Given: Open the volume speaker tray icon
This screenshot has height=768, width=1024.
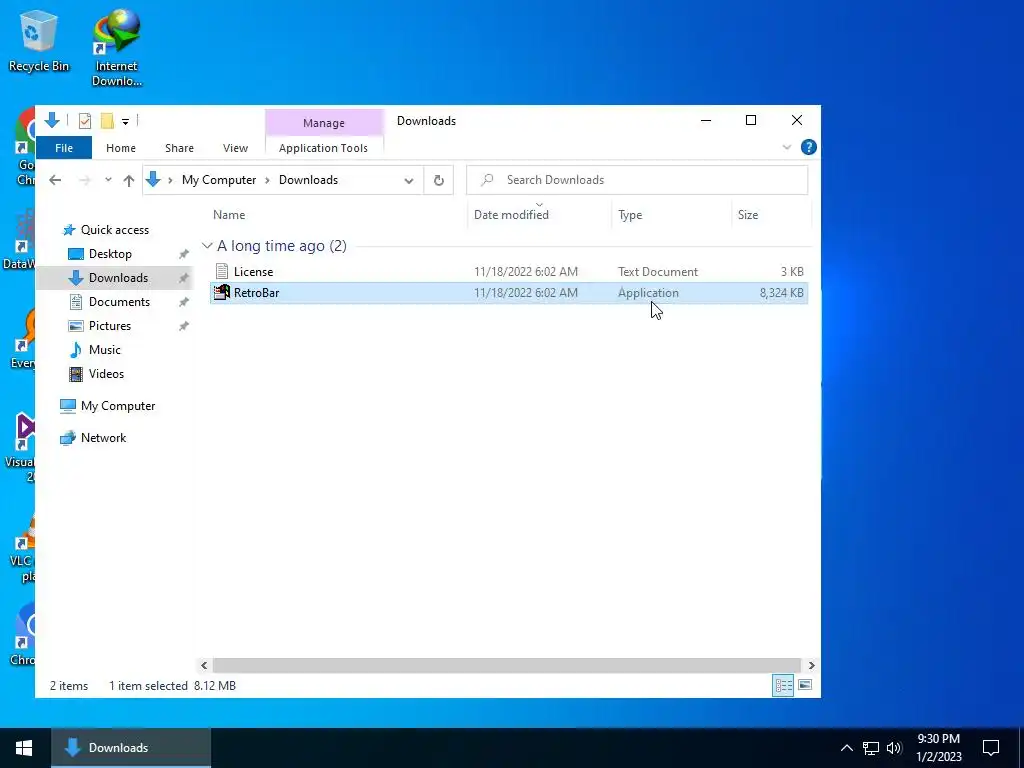Looking at the screenshot, I should [894, 748].
